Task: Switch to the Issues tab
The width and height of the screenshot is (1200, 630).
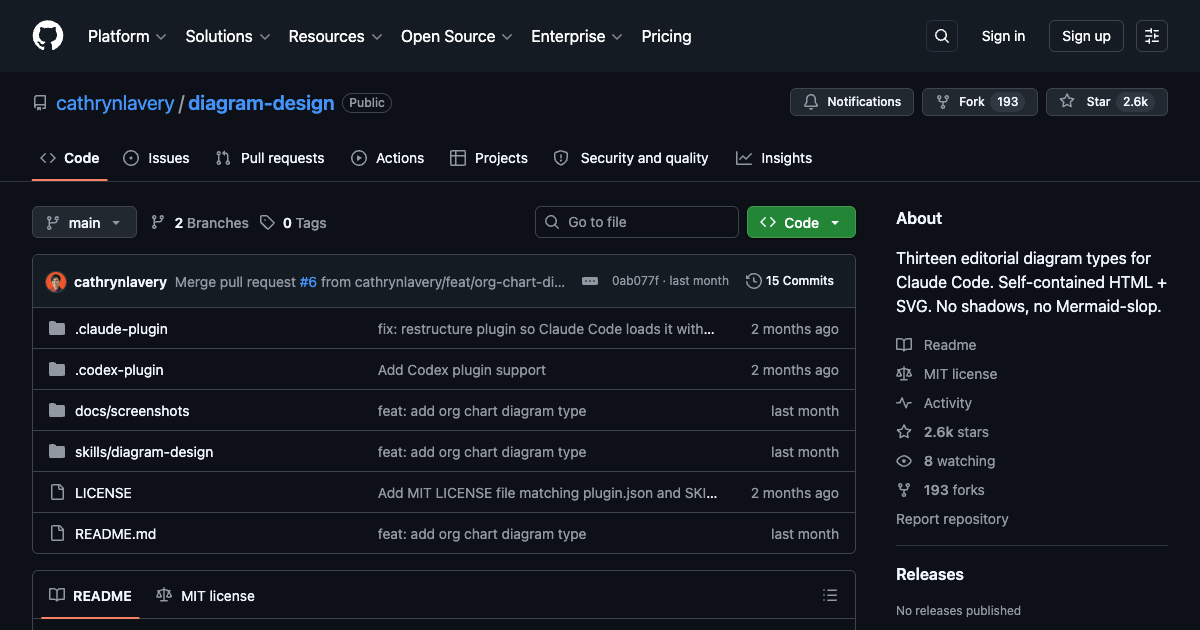Action: click(156, 158)
